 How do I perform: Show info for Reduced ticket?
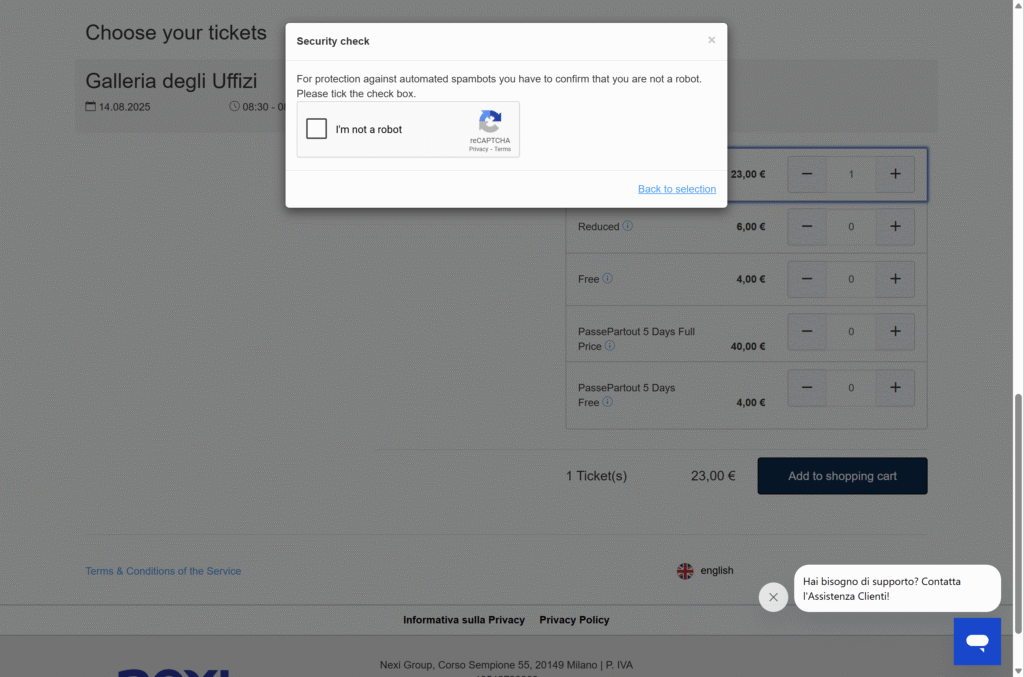coord(627,226)
